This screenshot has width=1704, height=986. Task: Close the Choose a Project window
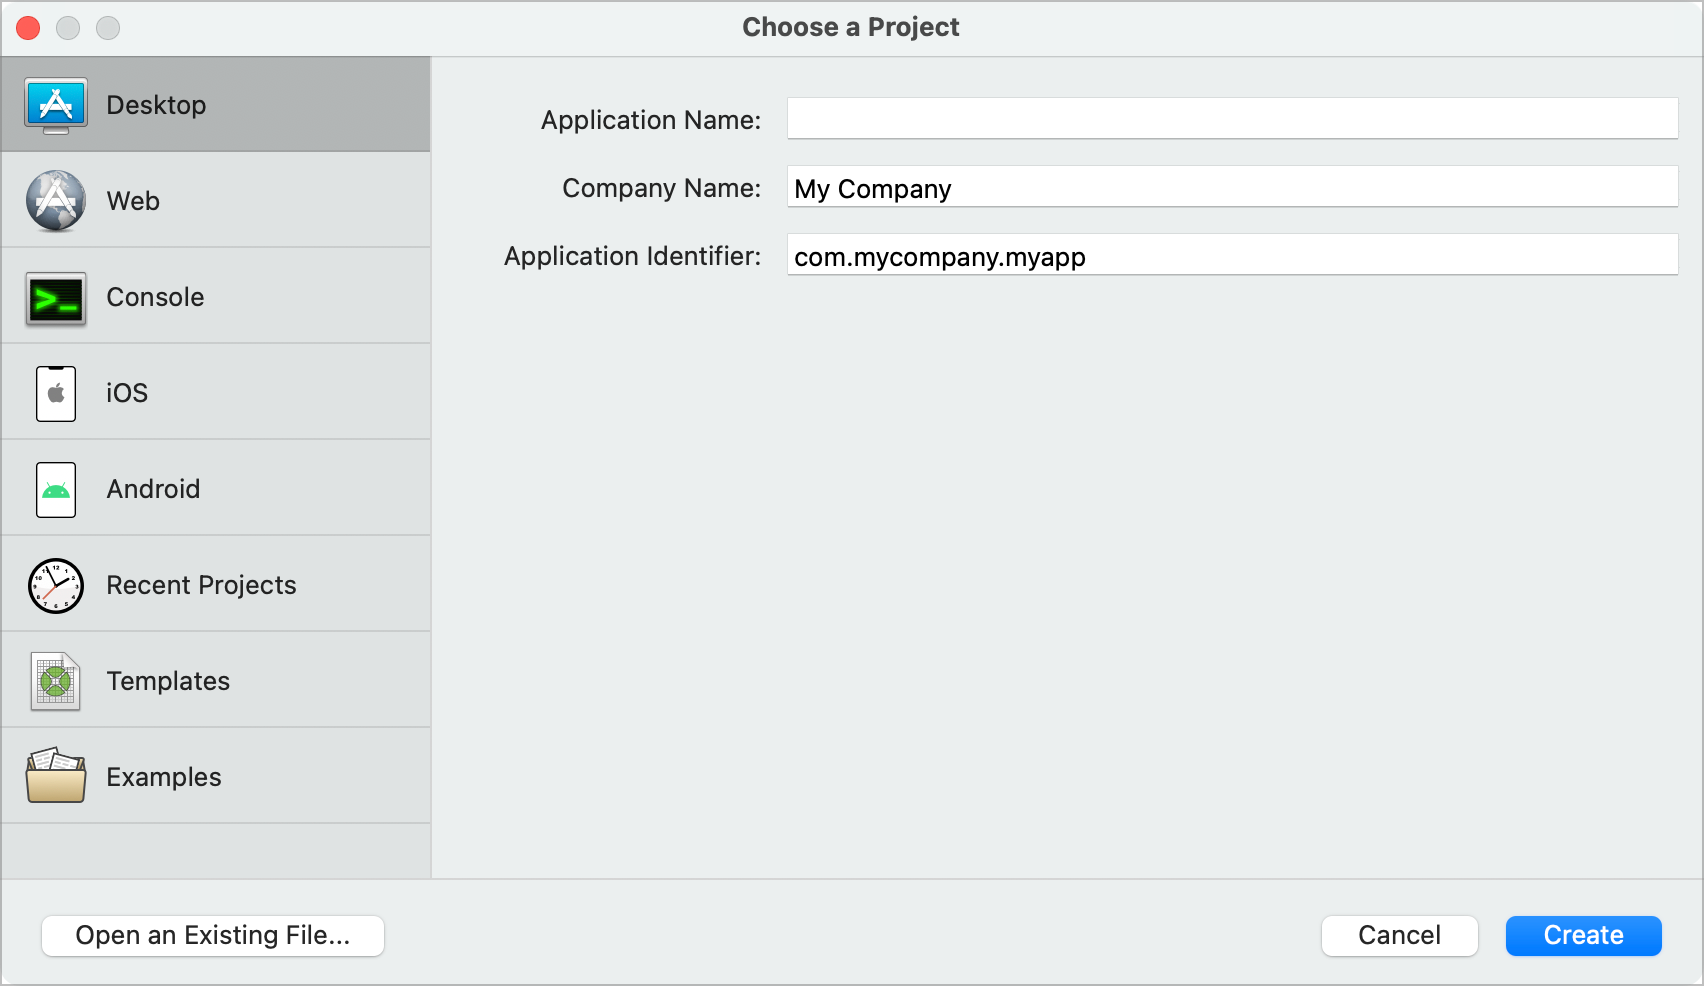point(28,28)
